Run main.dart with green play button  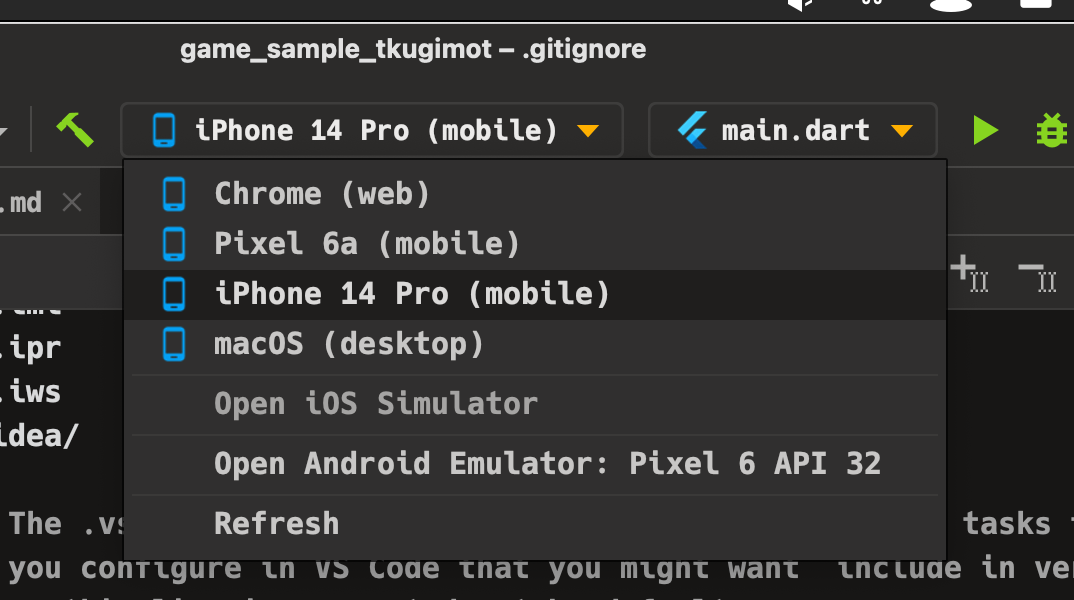click(985, 130)
